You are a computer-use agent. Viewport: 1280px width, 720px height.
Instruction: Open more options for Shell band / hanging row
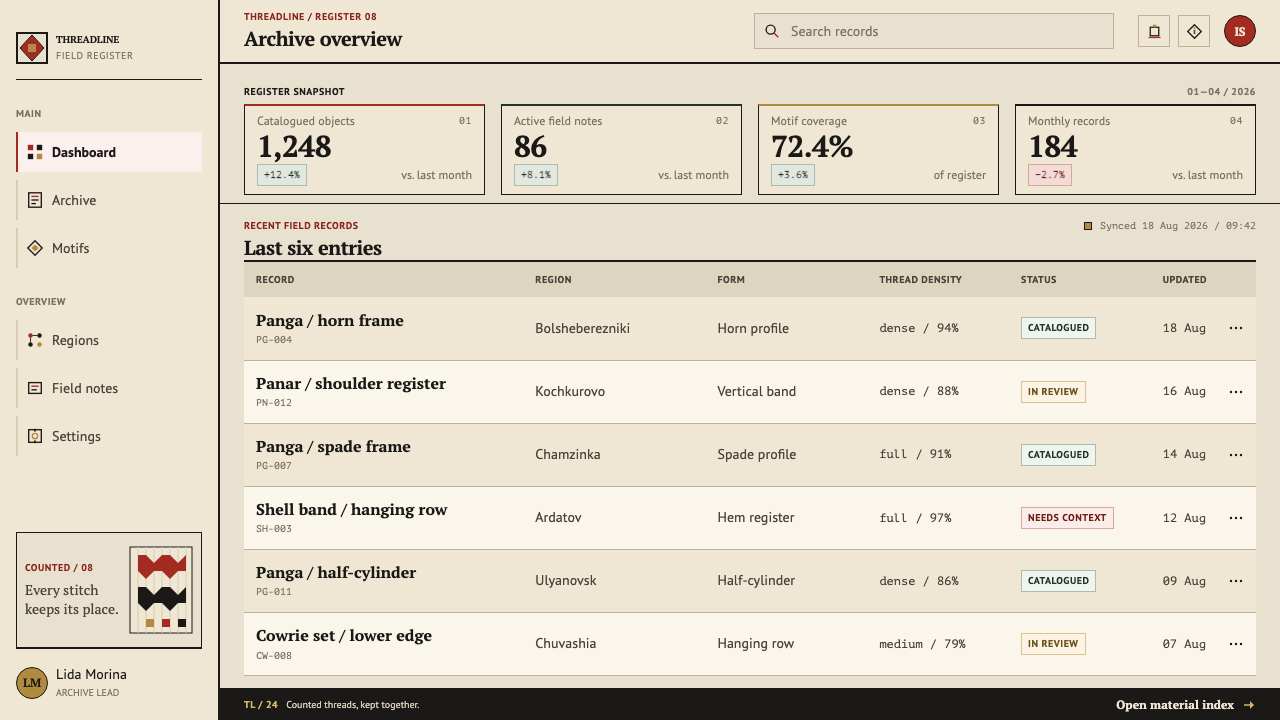[1236, 517]
